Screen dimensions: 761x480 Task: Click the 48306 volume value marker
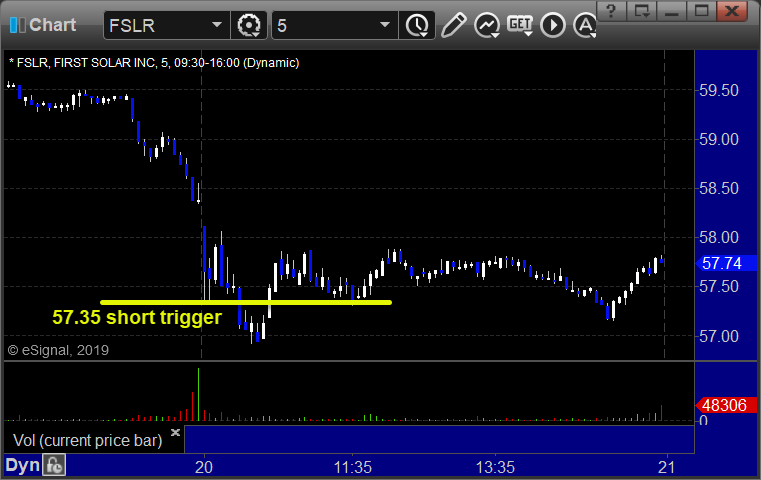(726, 405)
